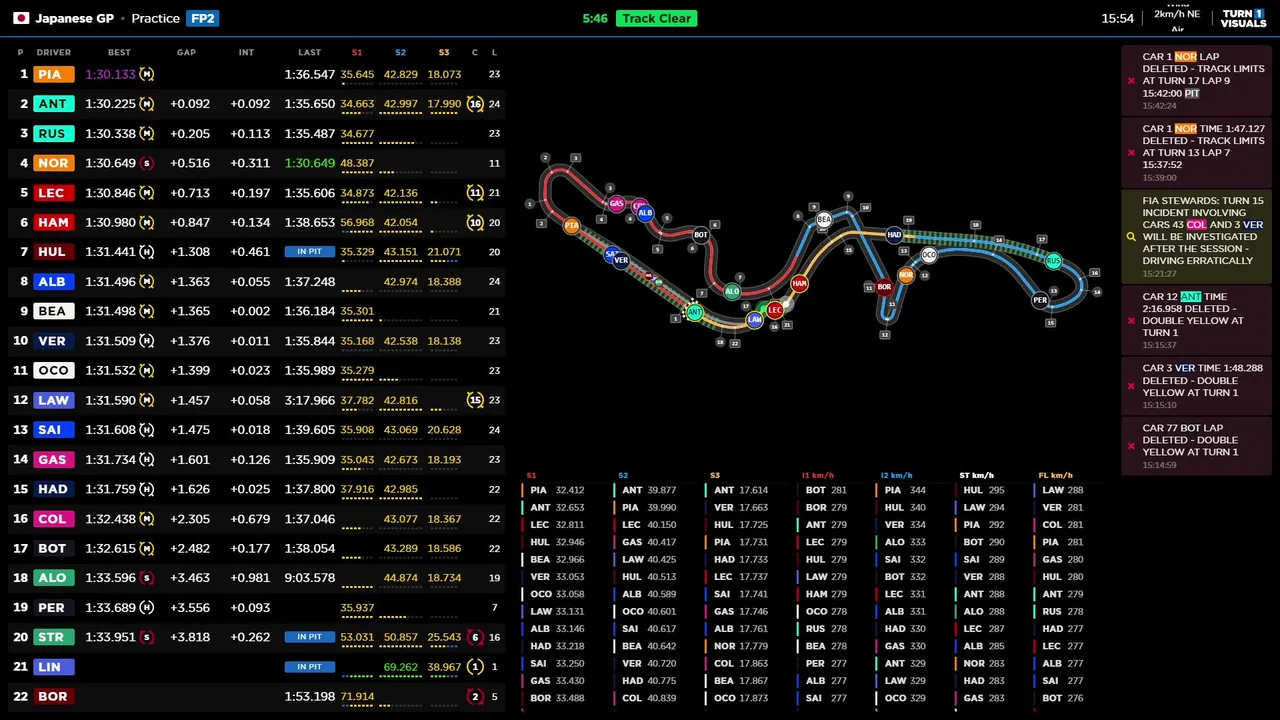Click the DRIVER column header
The image size is (1280, 720).
(54, 52)
